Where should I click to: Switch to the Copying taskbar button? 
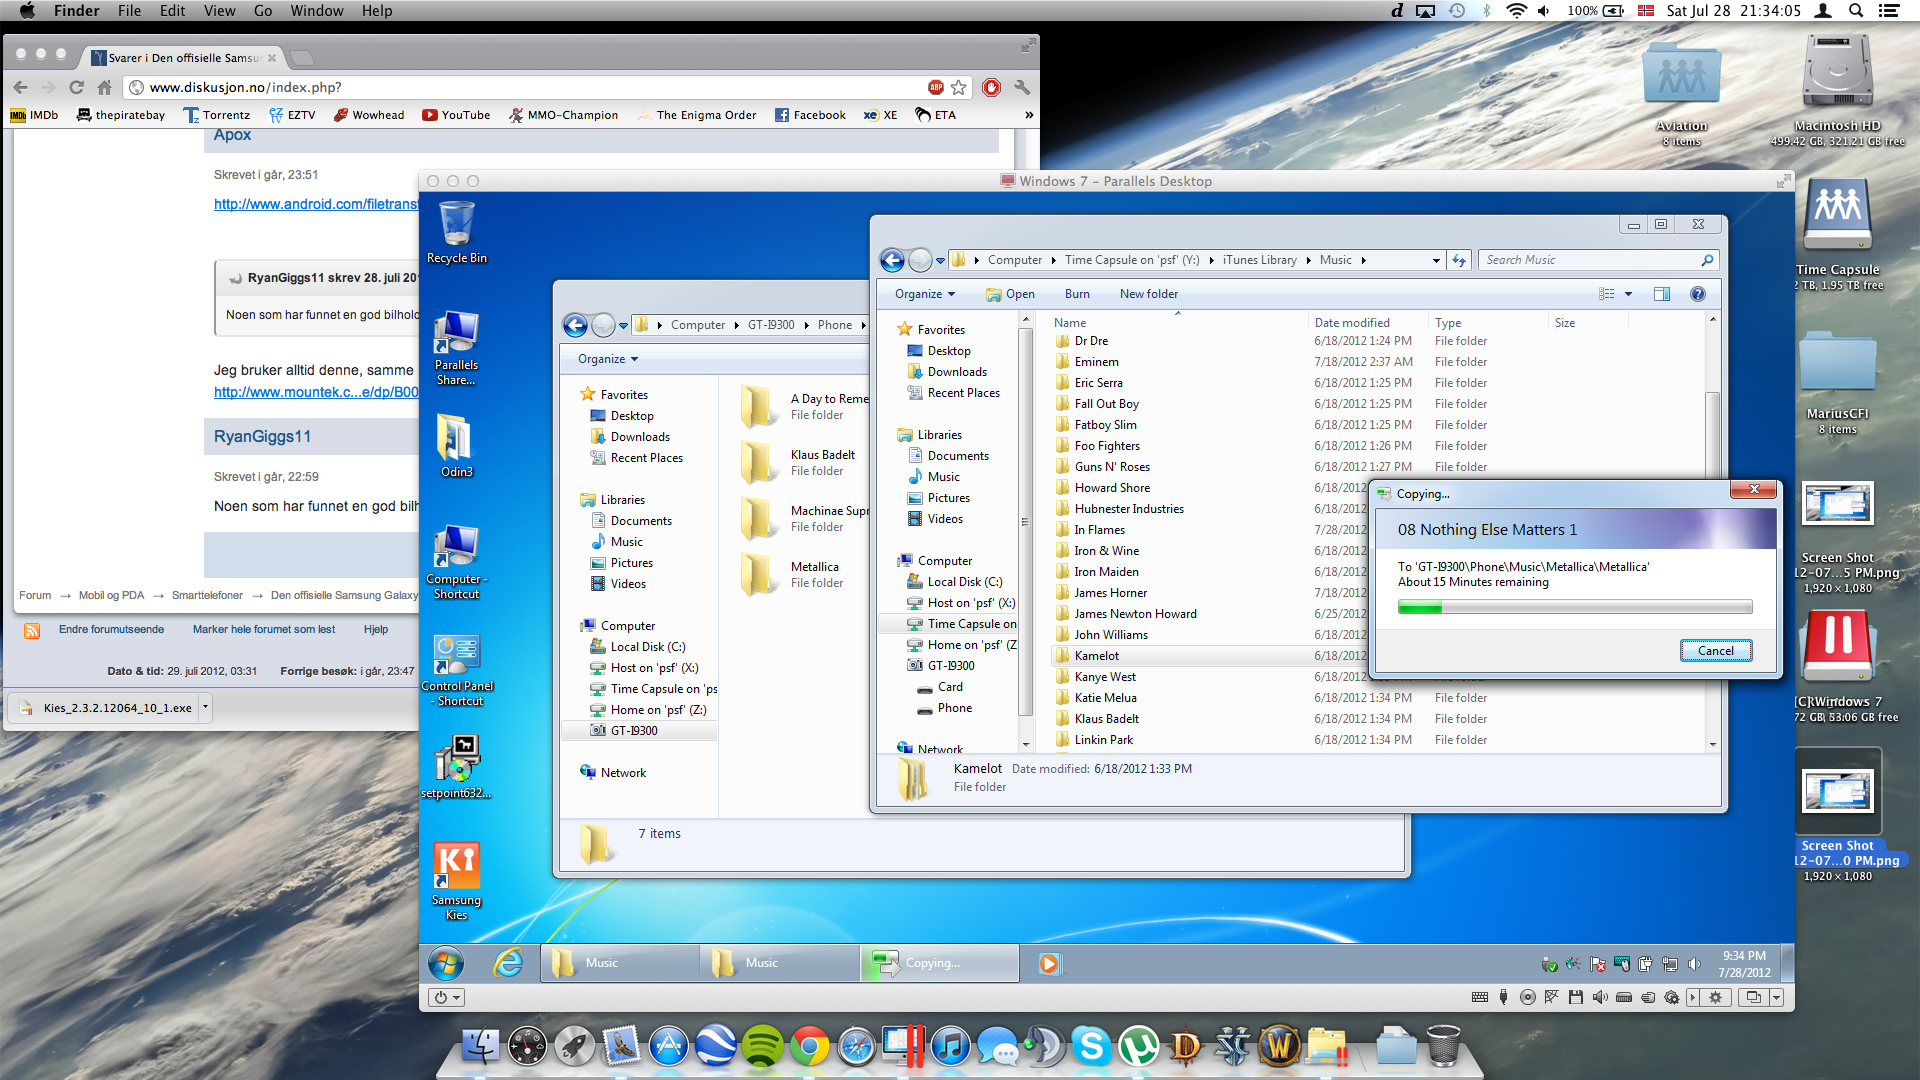940,964
